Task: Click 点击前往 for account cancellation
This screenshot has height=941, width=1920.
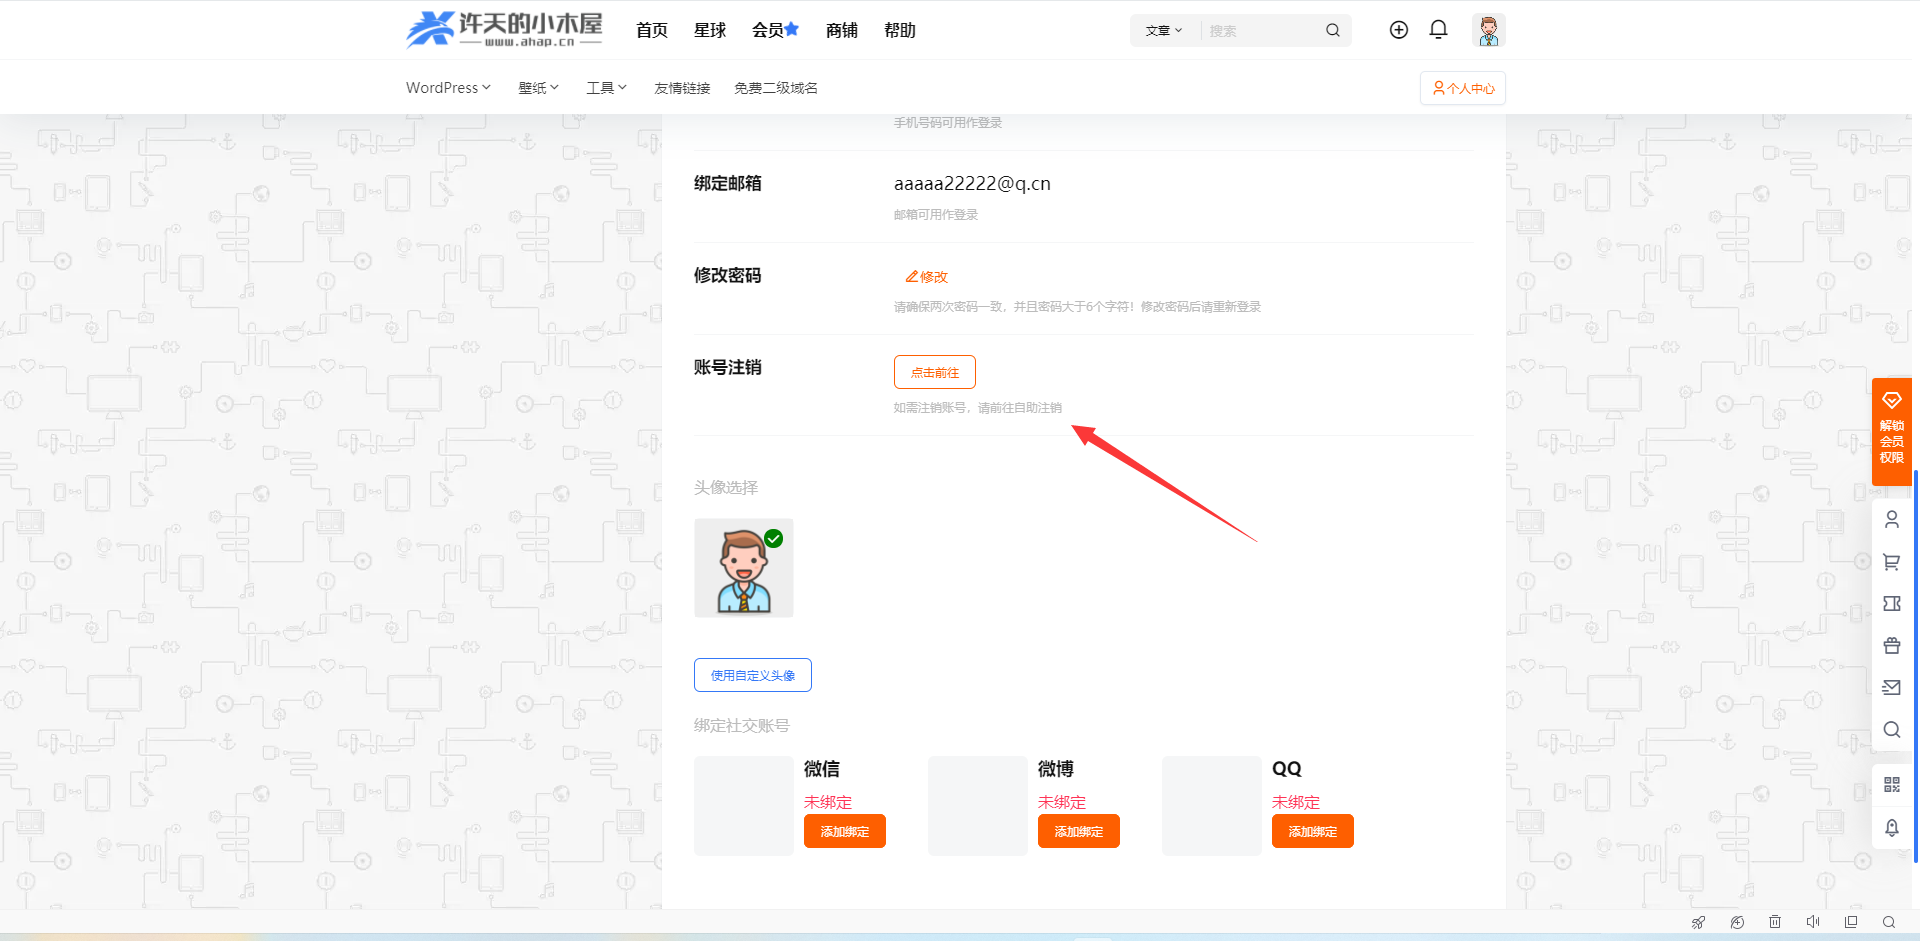Action: [934, 371]
